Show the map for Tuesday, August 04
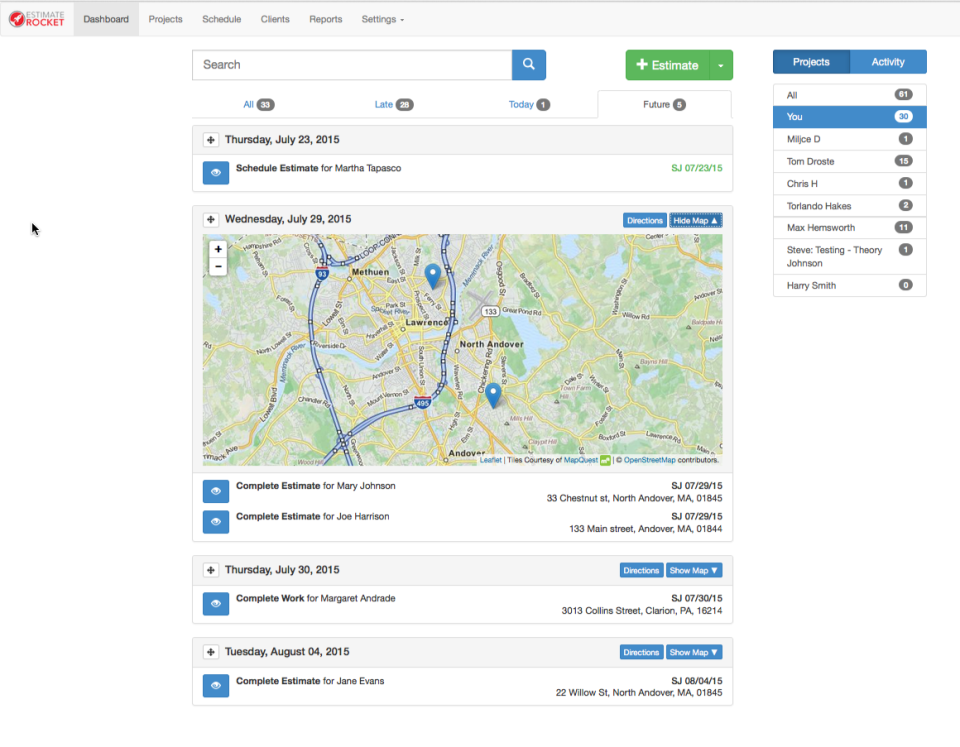This screenshot has width=960, height=747. (x=693, y=652)
